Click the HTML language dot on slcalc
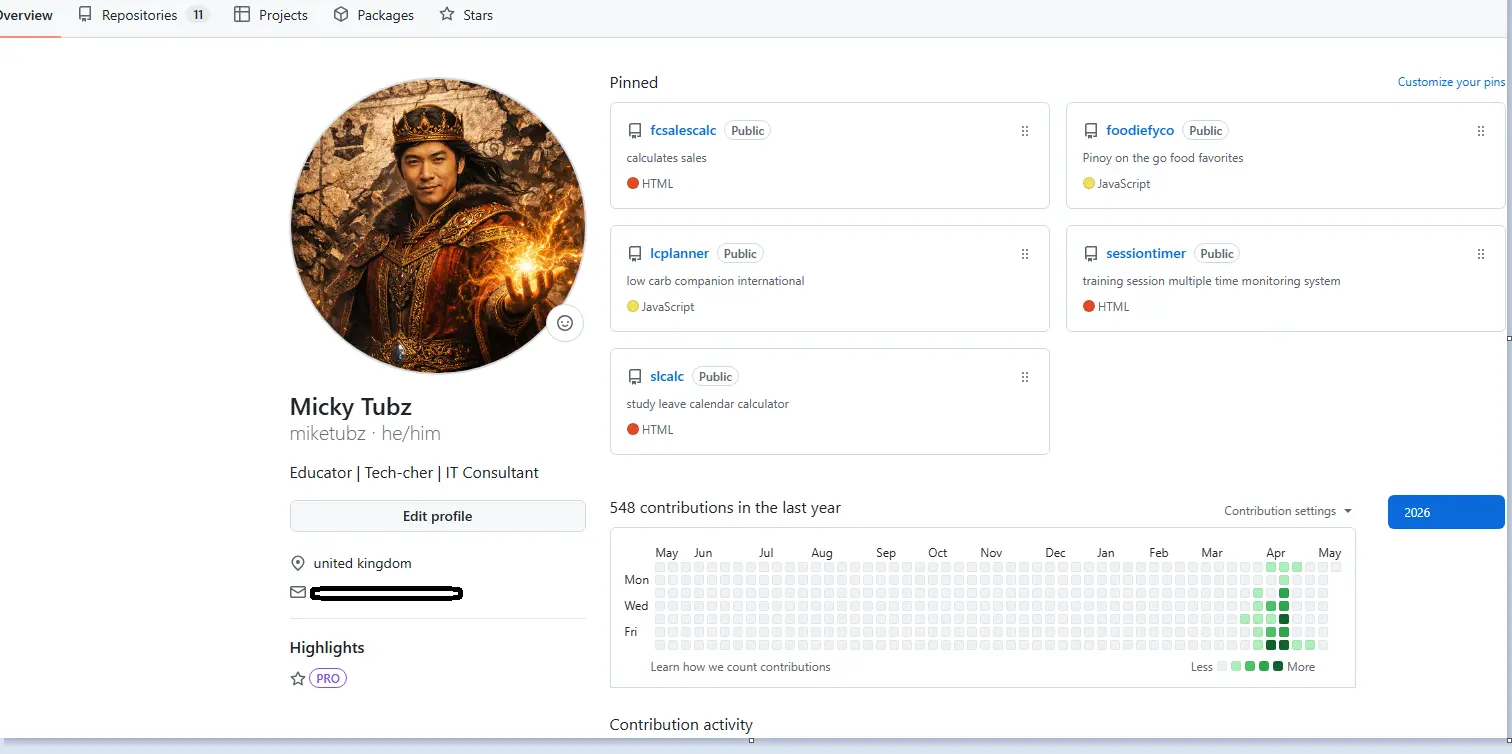The image size is (1512, 754). (633, 429)
